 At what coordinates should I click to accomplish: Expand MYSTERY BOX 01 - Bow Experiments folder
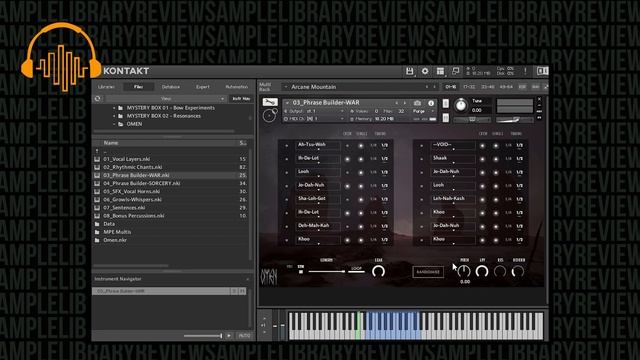tap(114, 108)
